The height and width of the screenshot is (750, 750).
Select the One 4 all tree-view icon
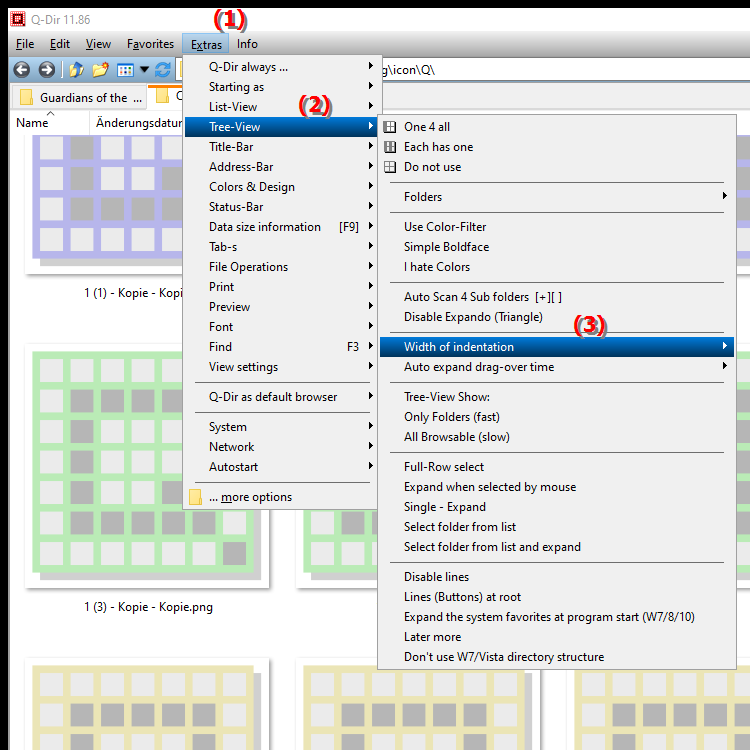pos(390,127)
